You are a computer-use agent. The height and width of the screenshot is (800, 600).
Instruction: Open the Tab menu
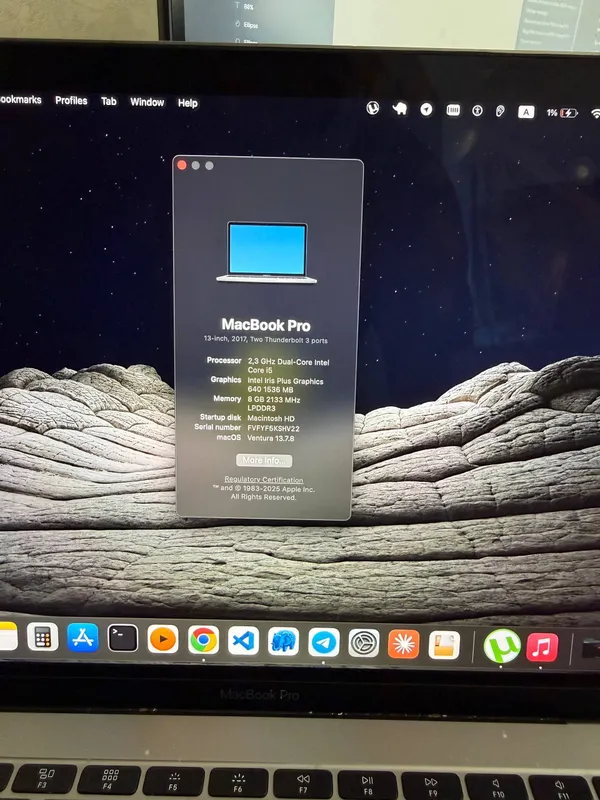coord(109,101)
